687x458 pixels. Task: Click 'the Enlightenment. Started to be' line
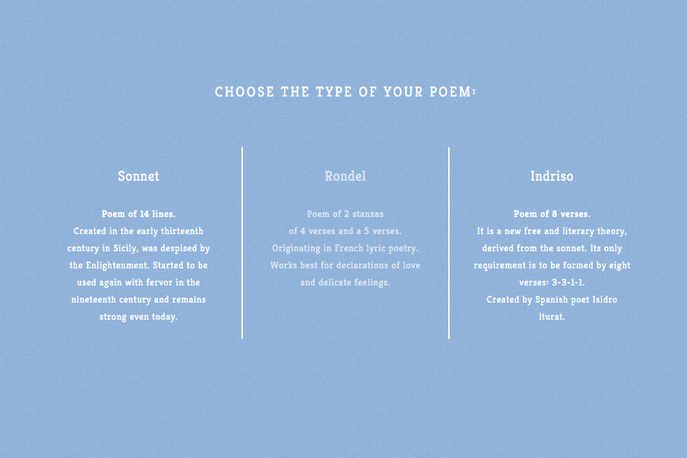point(138,265)
